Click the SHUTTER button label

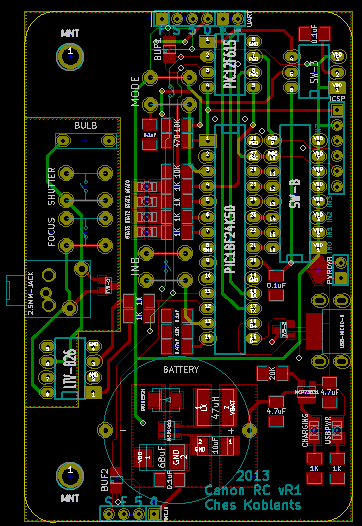(x=51, y=186)
